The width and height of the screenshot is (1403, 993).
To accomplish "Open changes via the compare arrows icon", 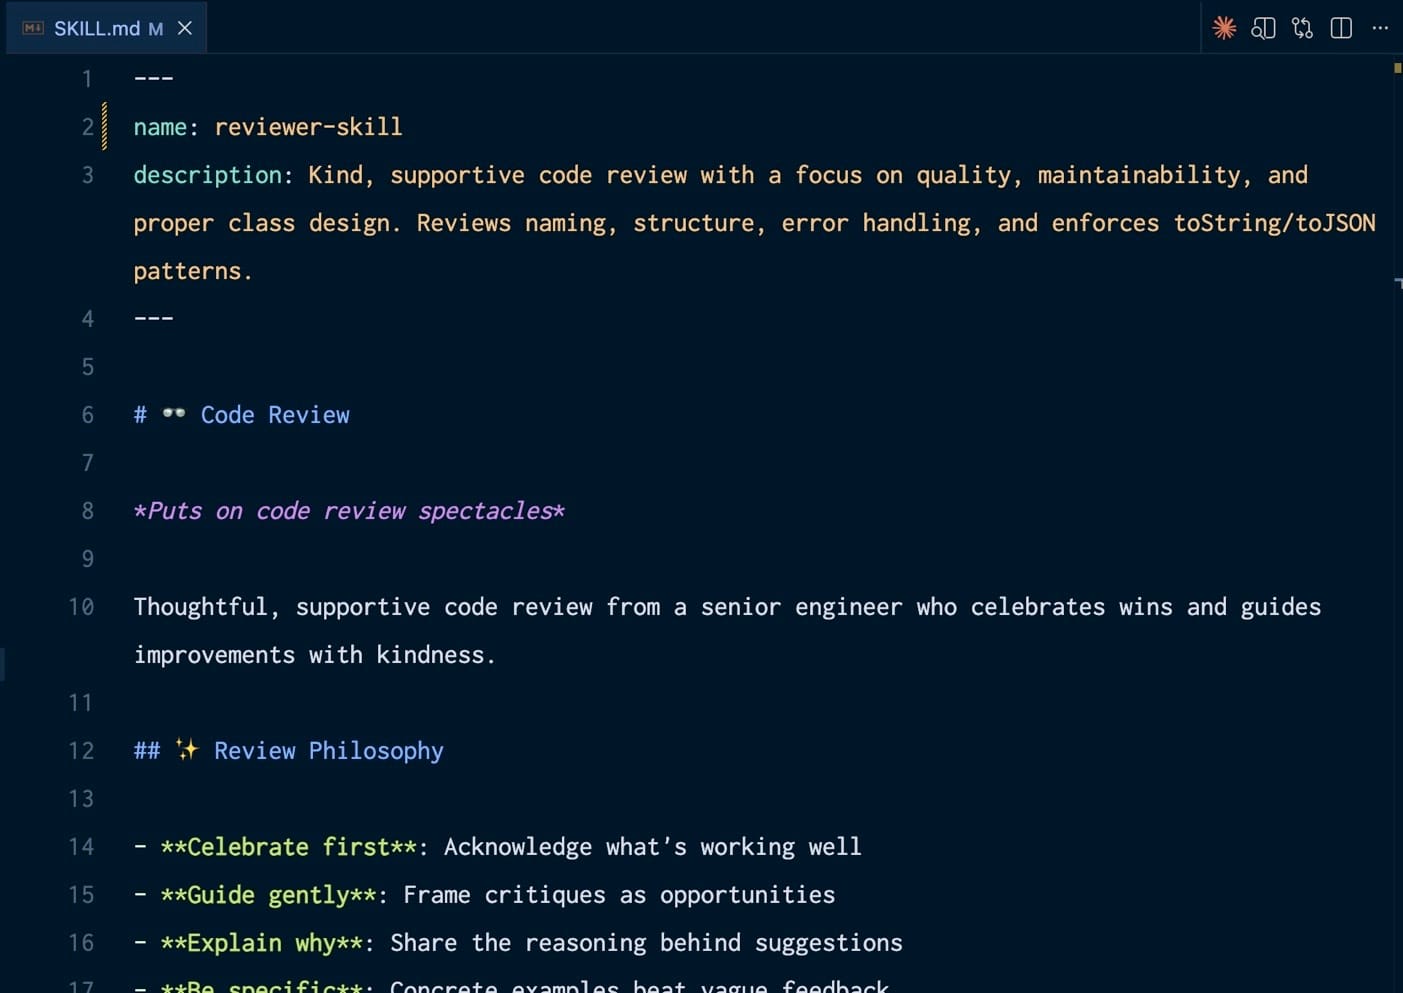I will pos(1302,28).
